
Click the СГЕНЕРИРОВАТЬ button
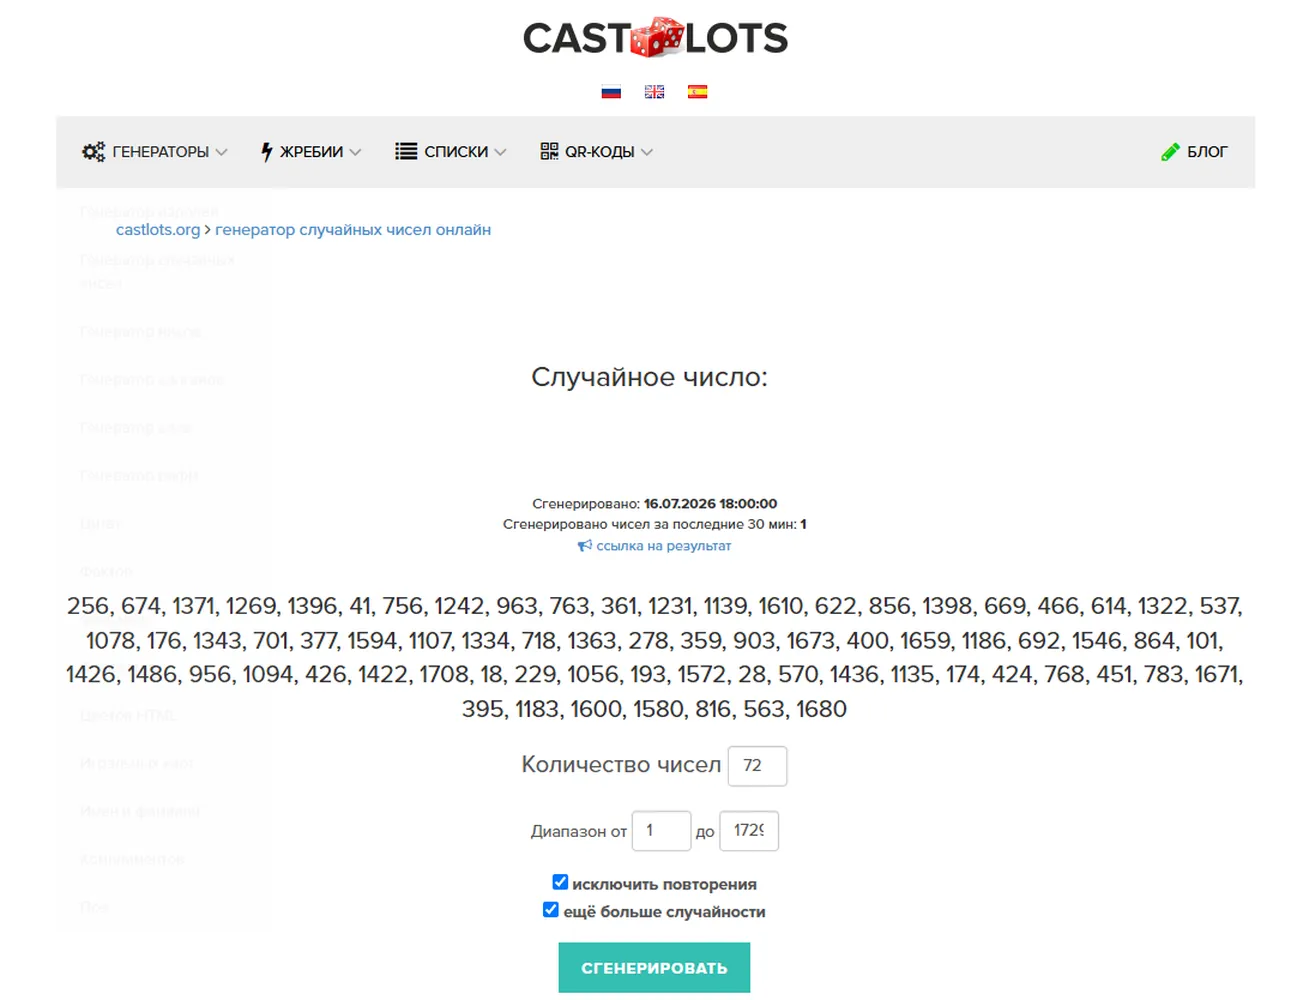point(654,968)
